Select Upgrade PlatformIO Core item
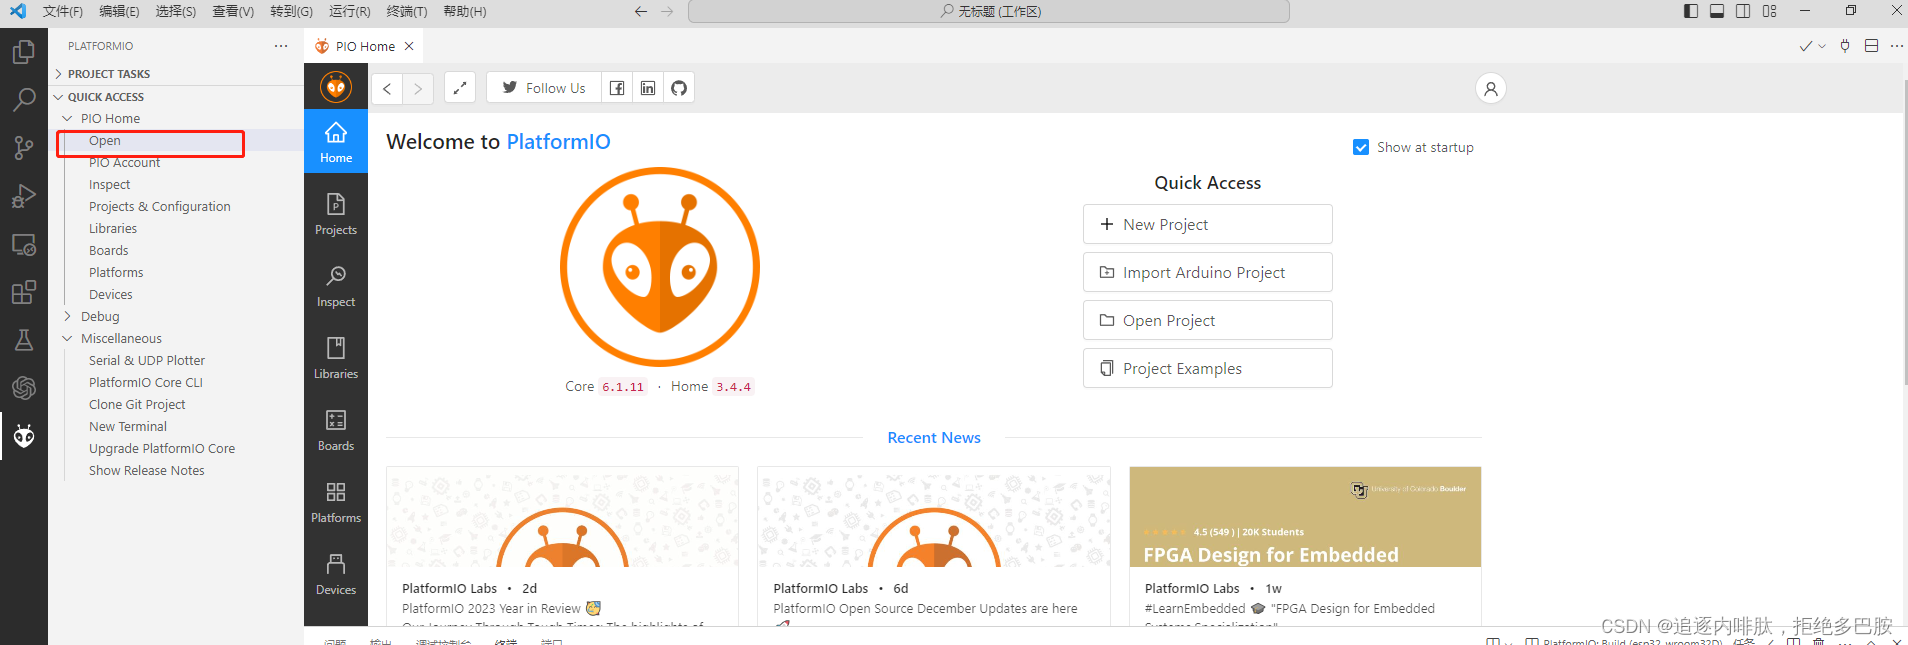This screenshot has height=645, width=1908. (x=162, y=449)
